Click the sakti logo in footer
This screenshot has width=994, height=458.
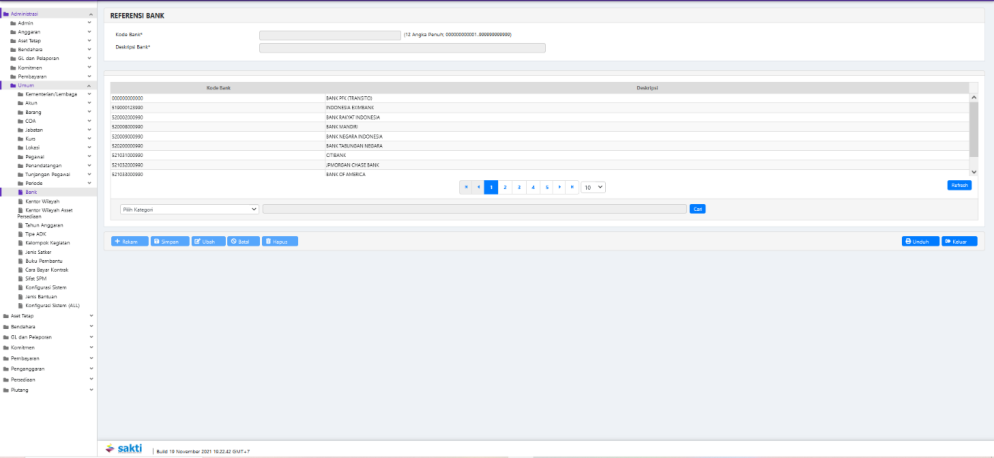pos(125,449)
